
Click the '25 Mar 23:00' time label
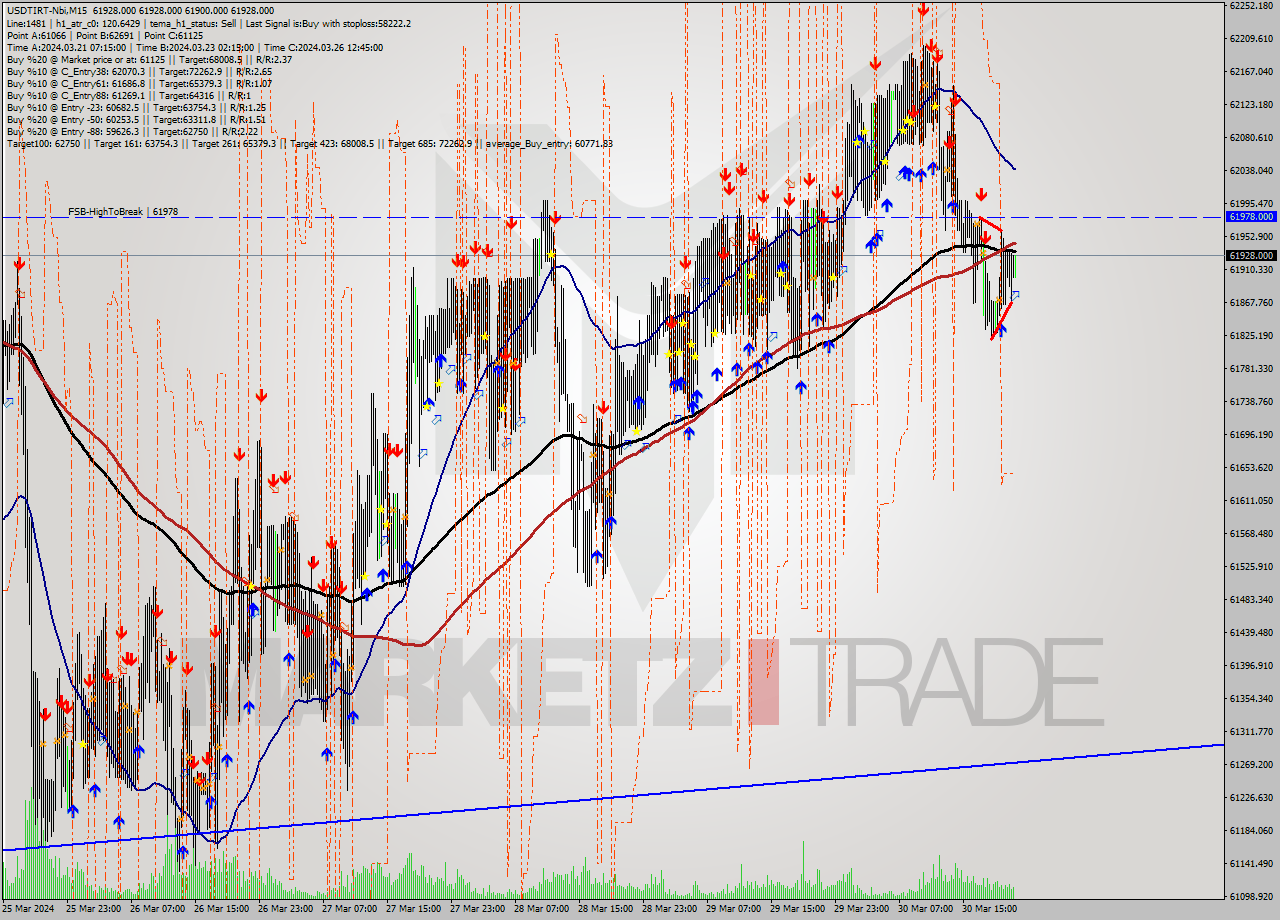[93, 910]
